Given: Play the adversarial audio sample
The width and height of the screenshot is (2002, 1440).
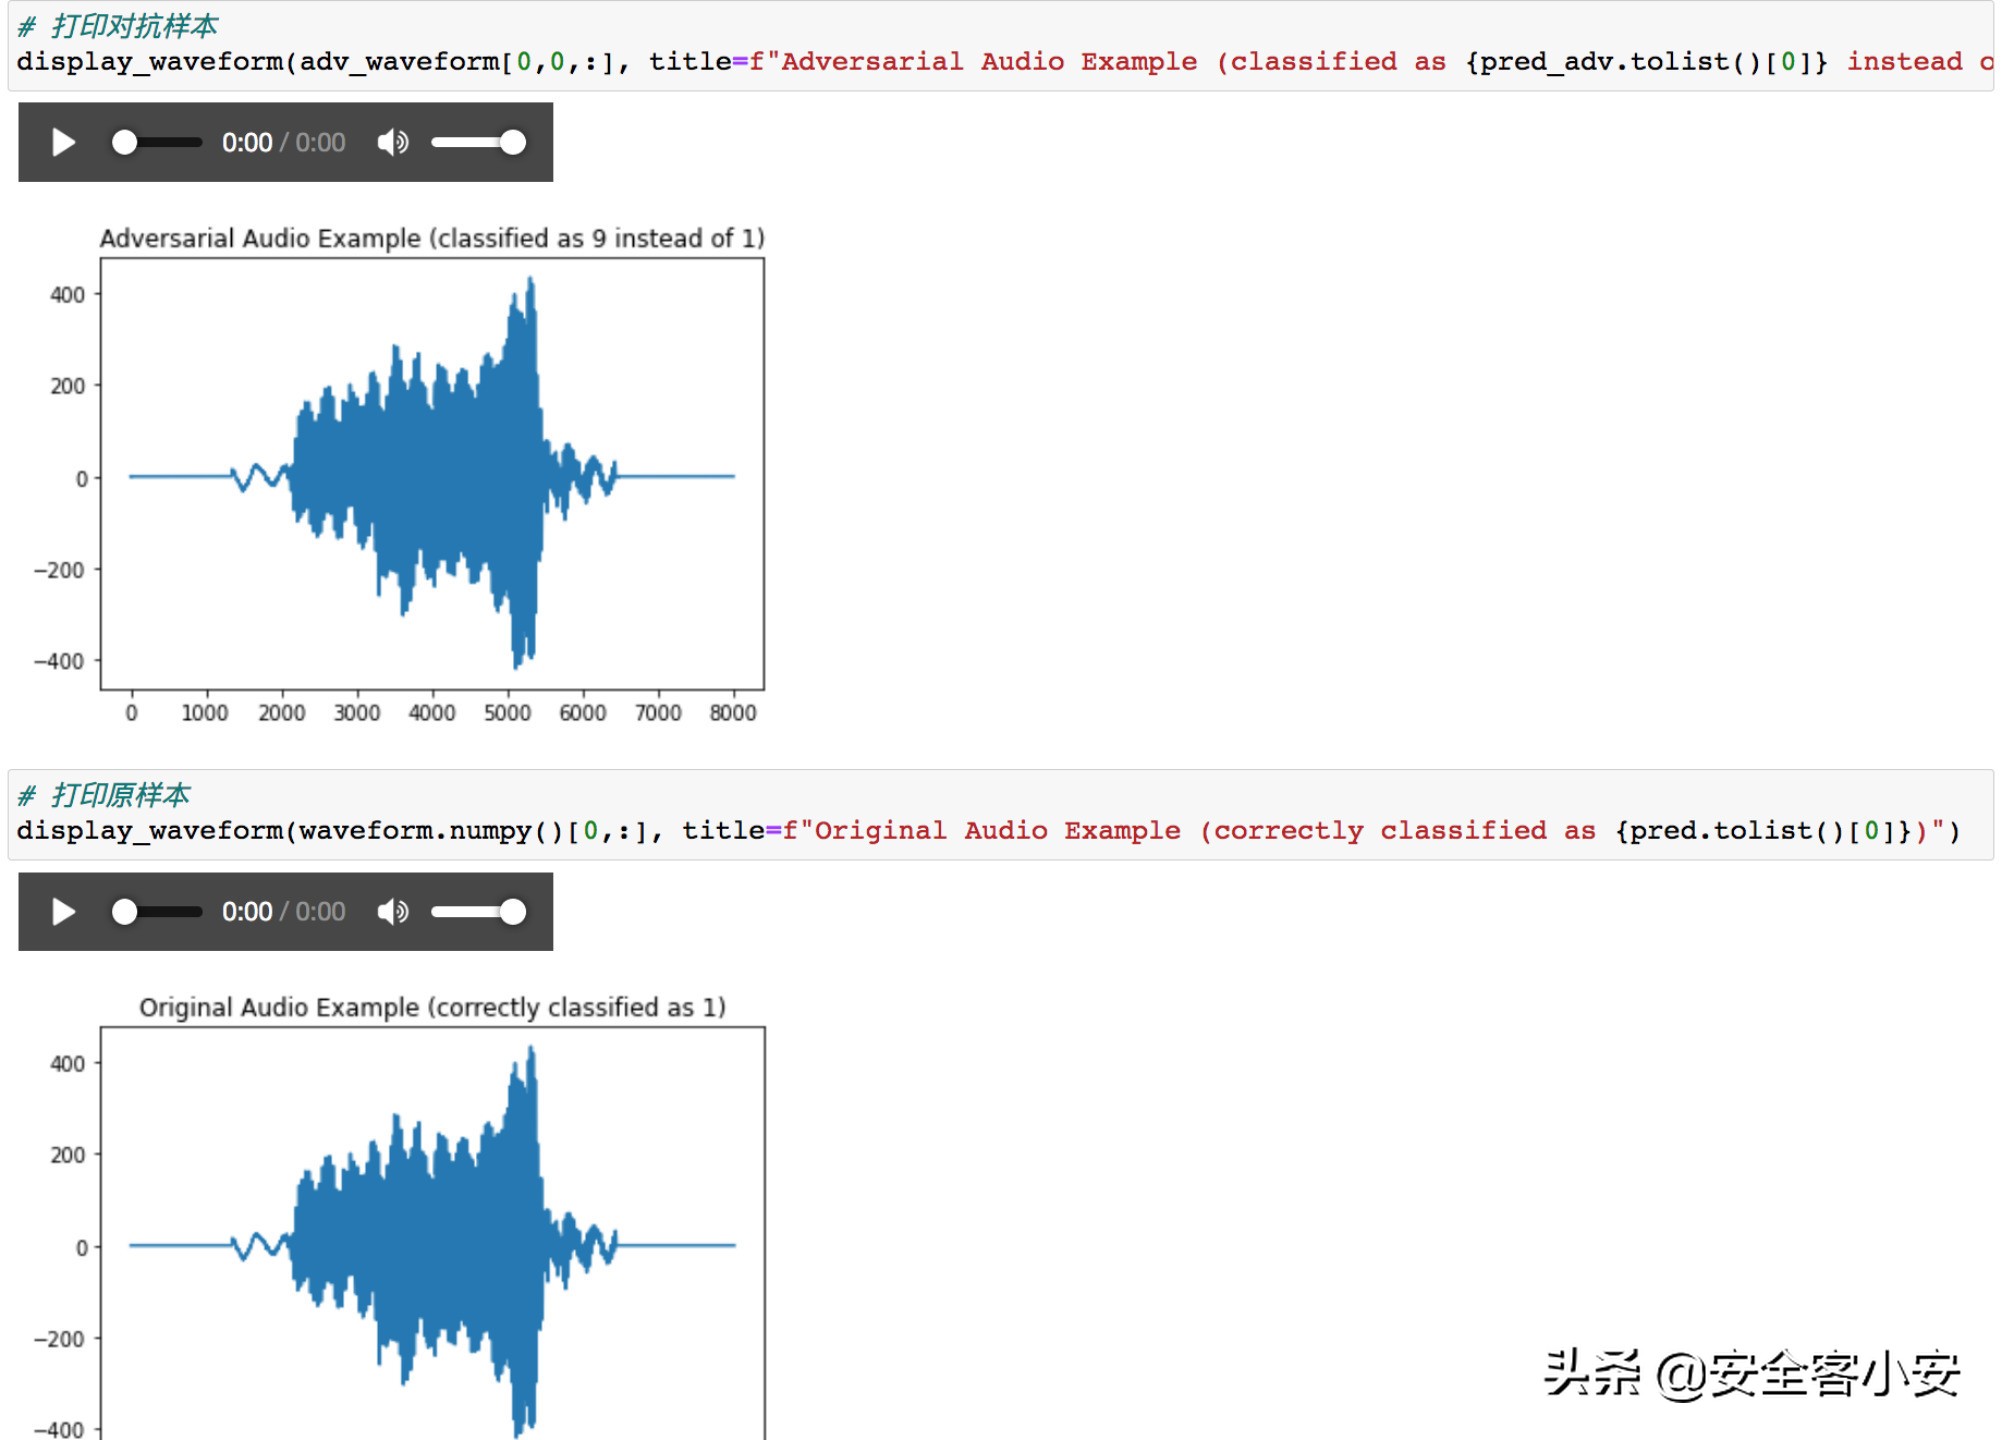Looking at the screenshot, I should [63, 143].
